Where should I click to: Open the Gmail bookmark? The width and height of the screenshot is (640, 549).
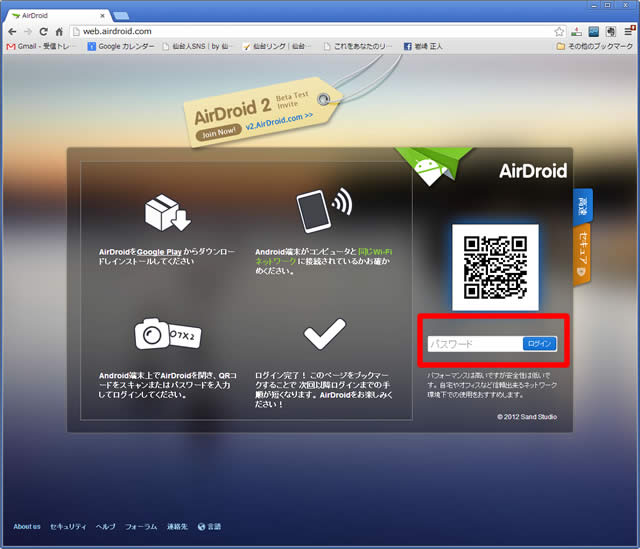(x=40, y=46)
